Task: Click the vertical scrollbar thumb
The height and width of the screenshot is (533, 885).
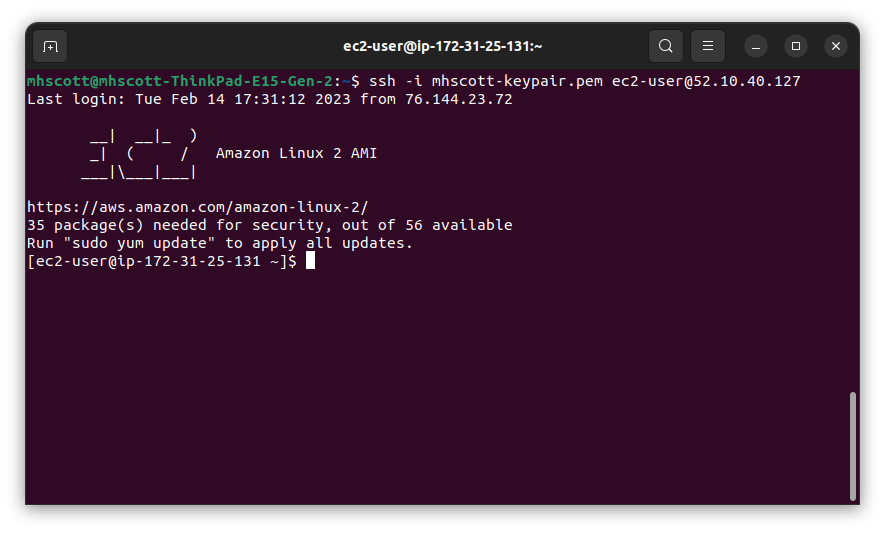Action: (x=853, y=446)
